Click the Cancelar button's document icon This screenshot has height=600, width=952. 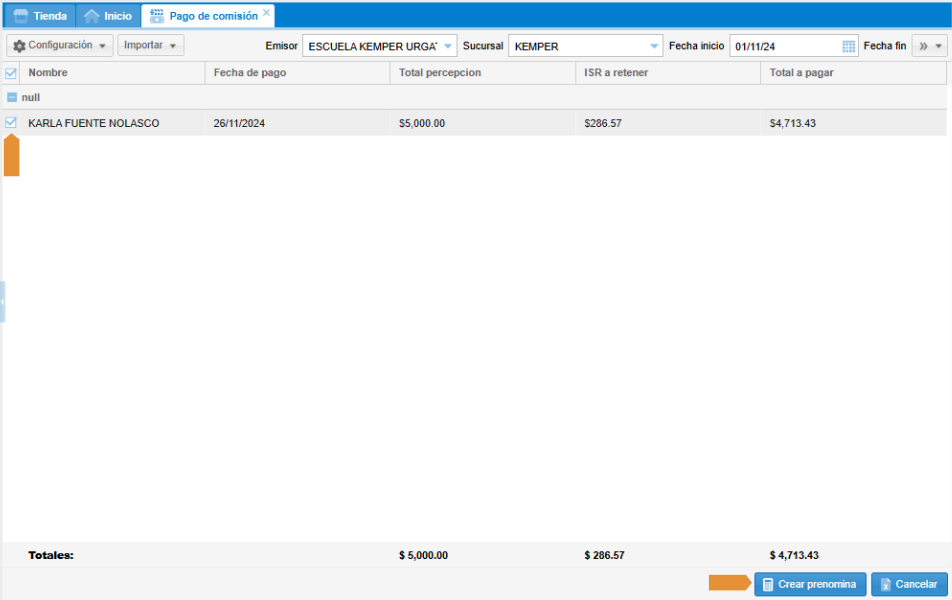[x=883, y=584]
